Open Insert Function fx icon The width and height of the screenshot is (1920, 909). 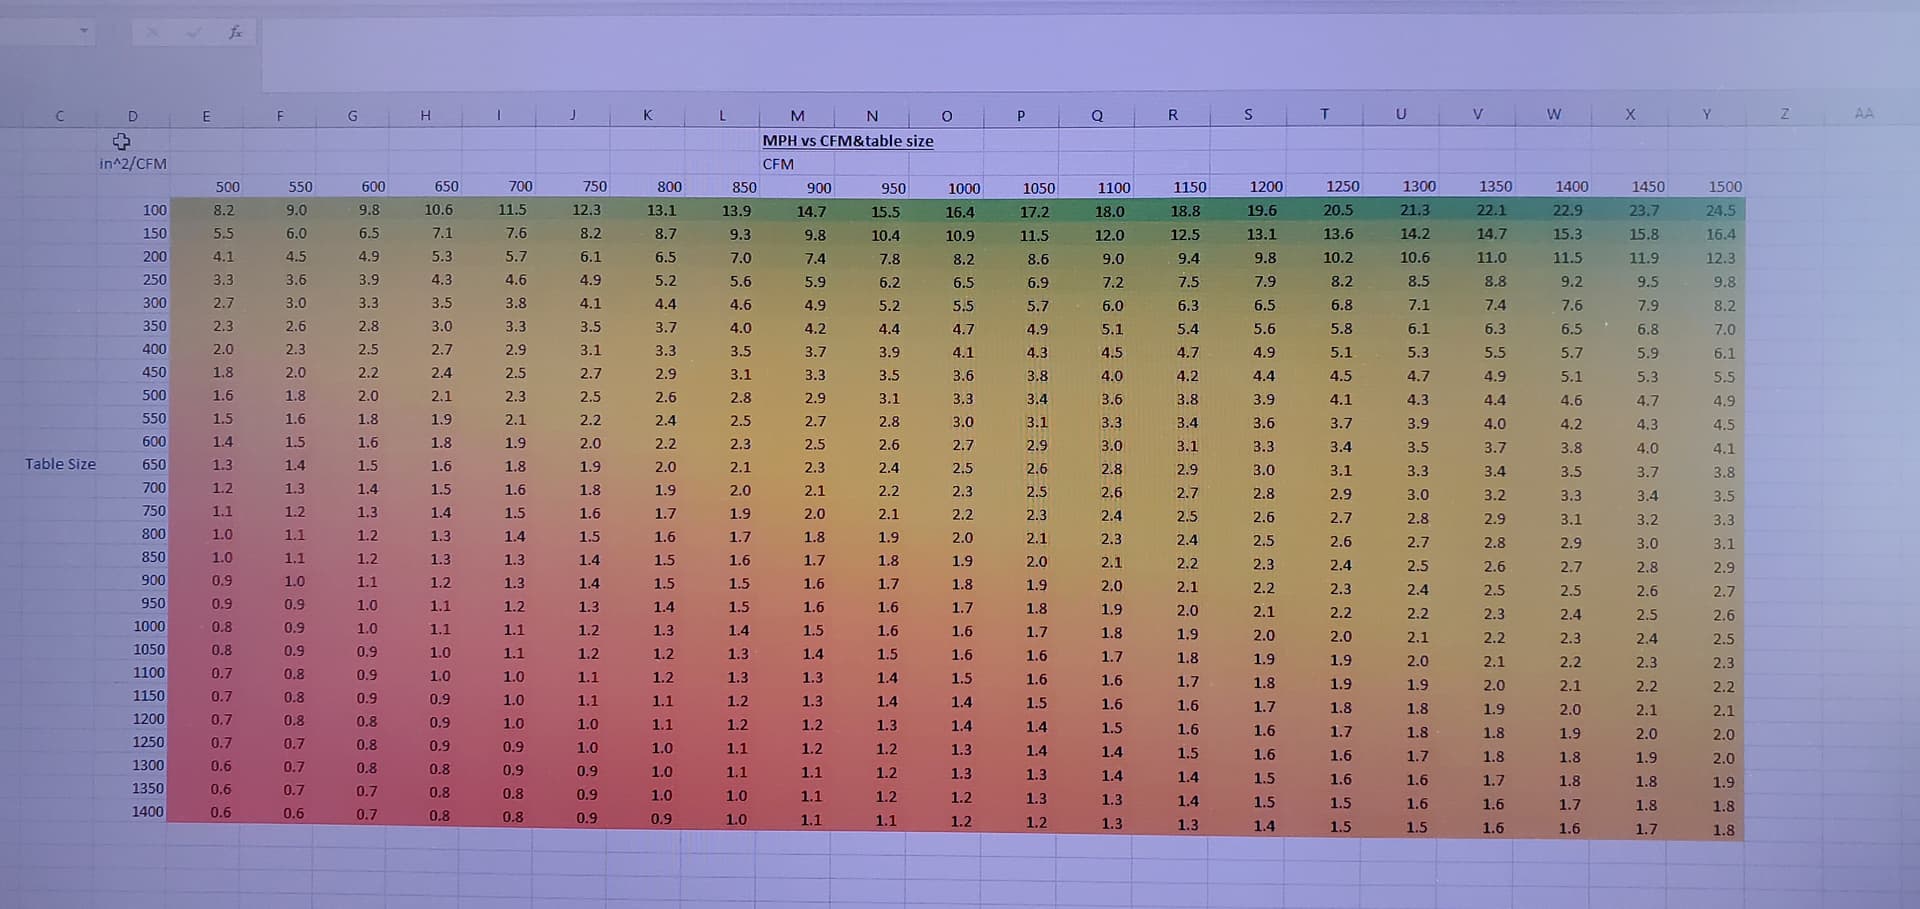(x=235, y=32)
